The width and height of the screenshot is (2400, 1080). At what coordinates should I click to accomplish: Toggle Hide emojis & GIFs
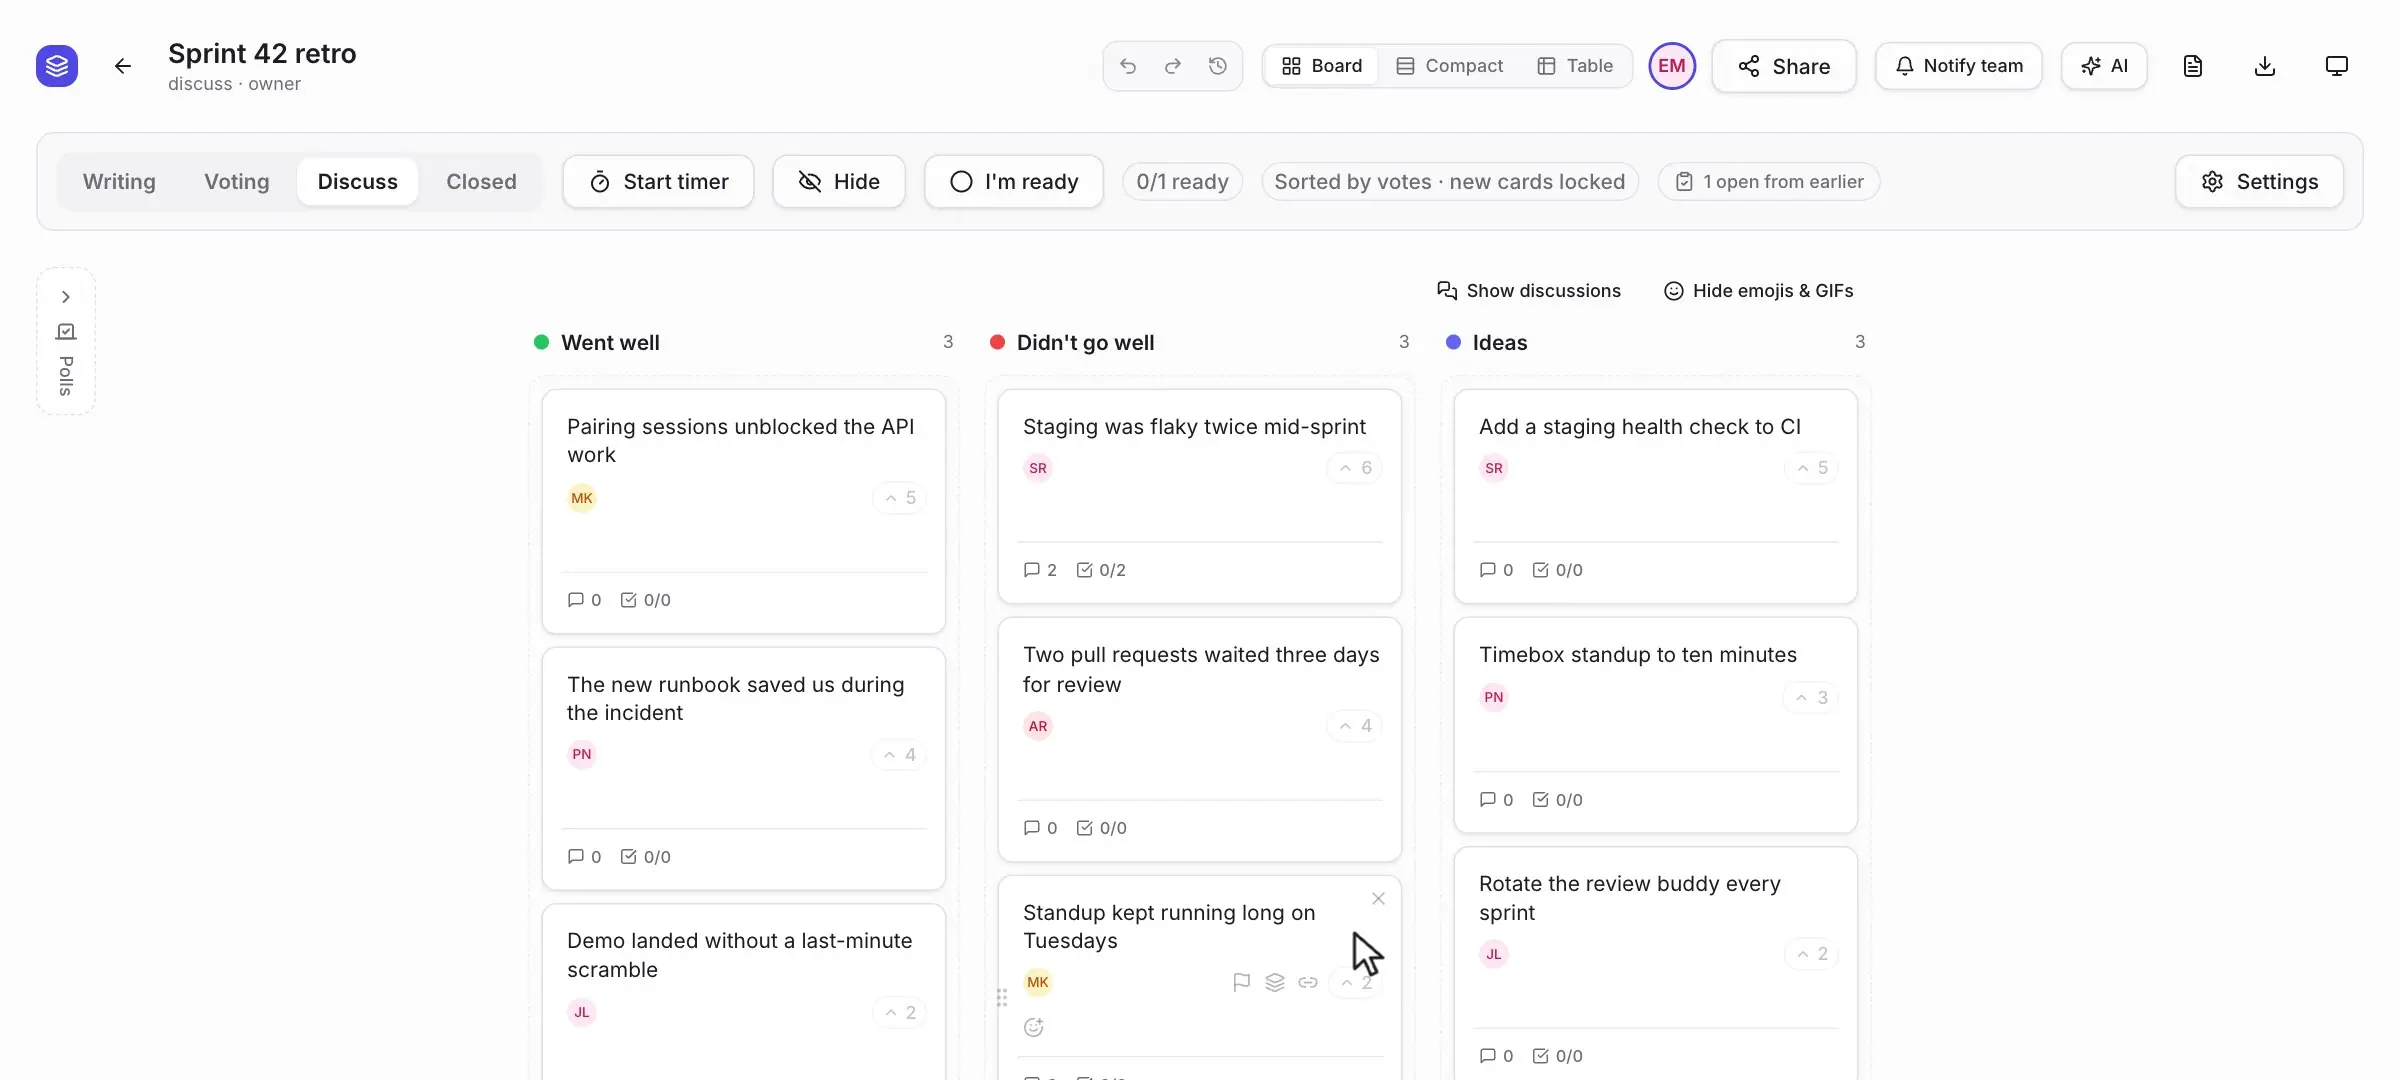1758,291
